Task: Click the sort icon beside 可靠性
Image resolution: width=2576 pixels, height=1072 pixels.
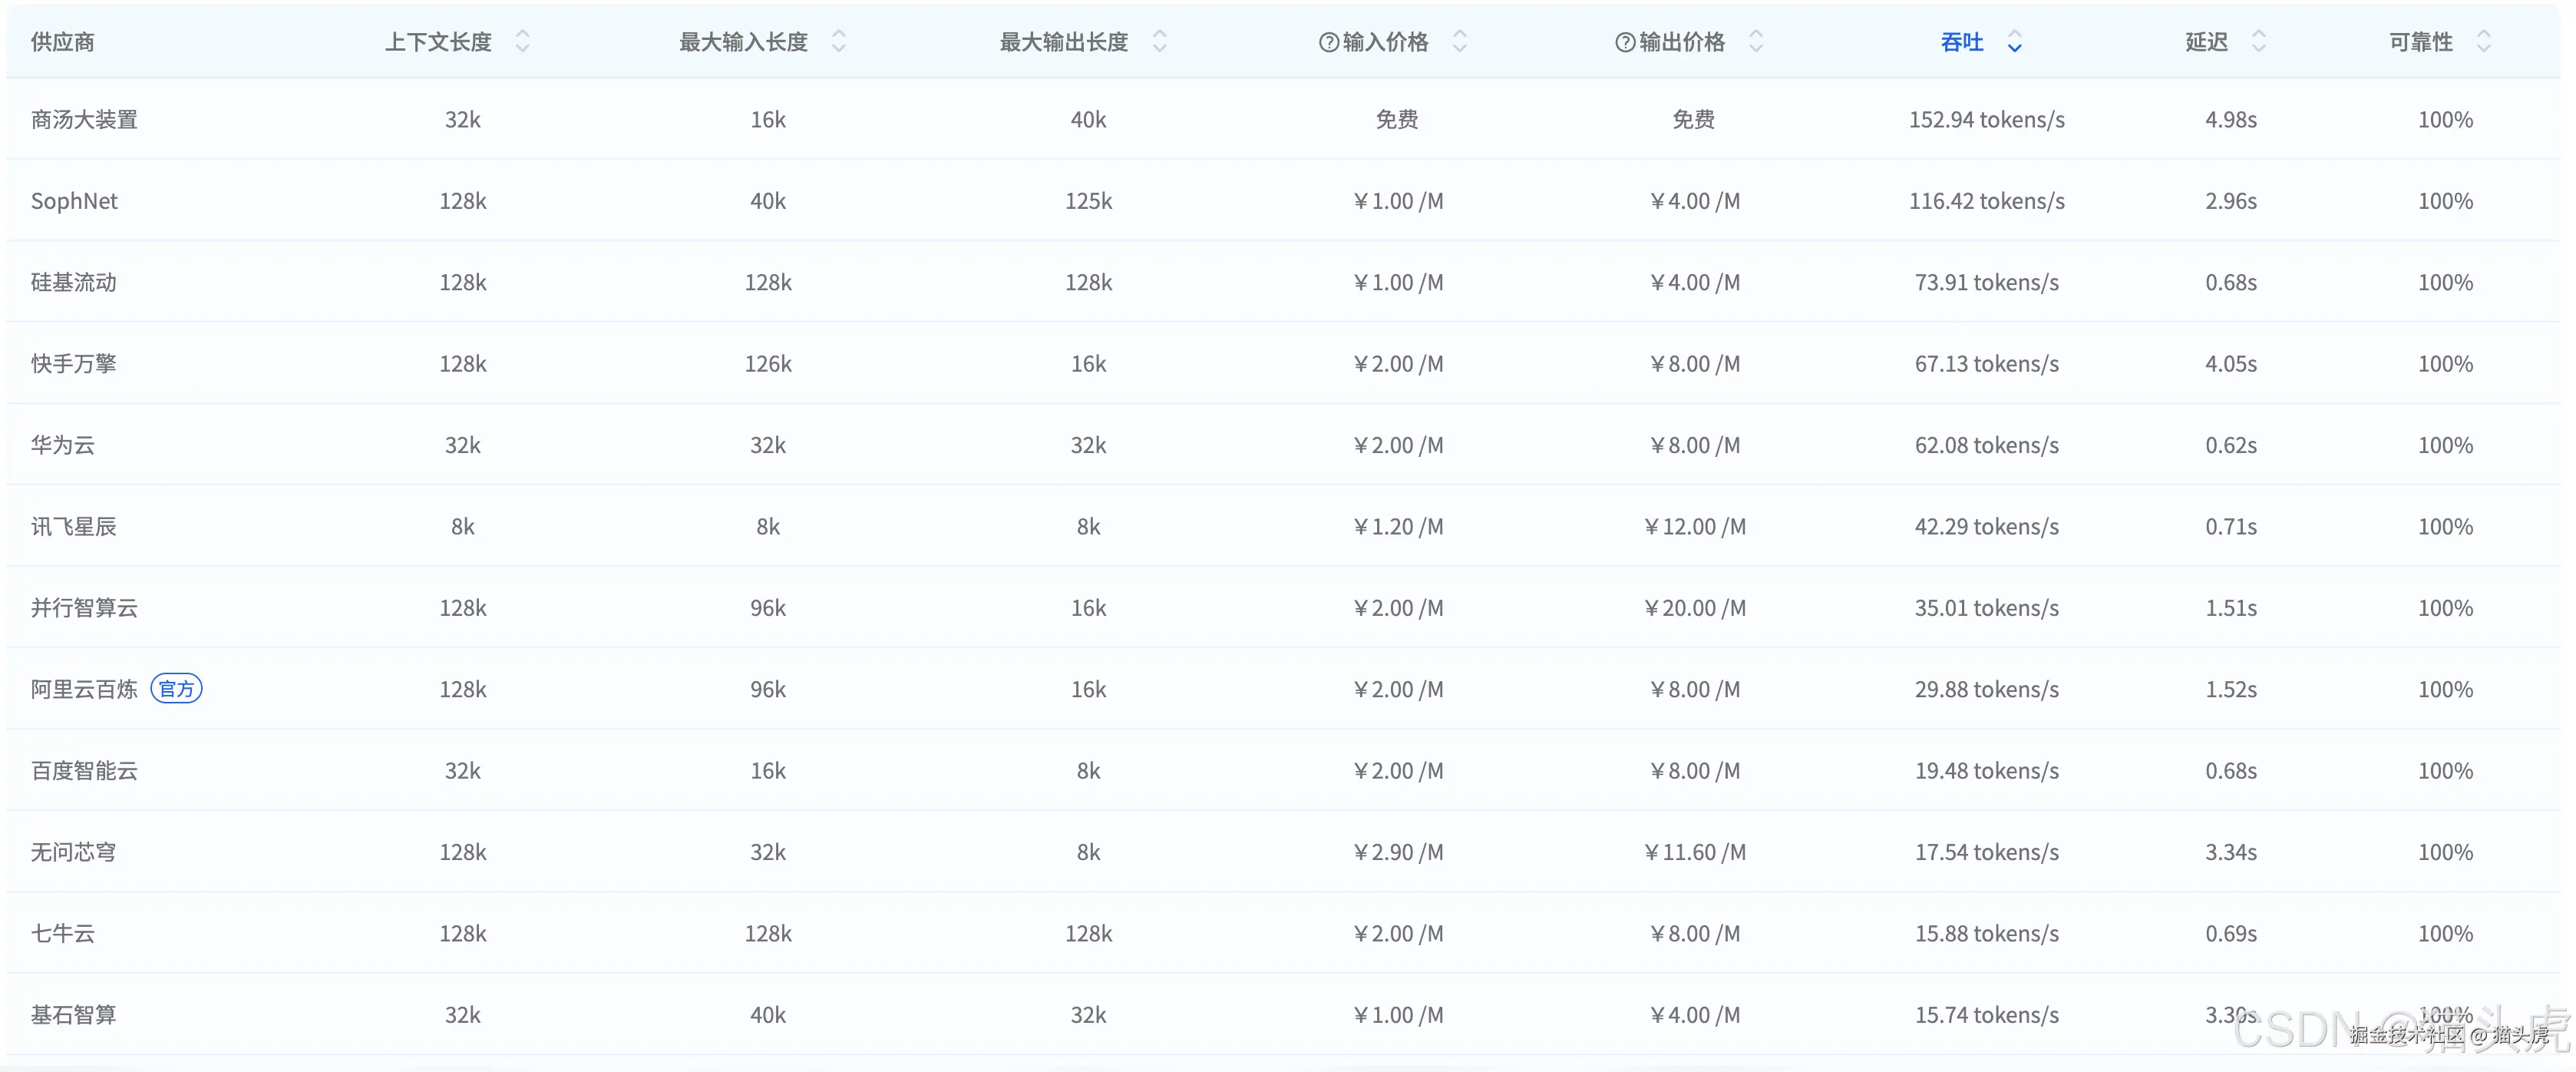Action: click(2483, 41)
